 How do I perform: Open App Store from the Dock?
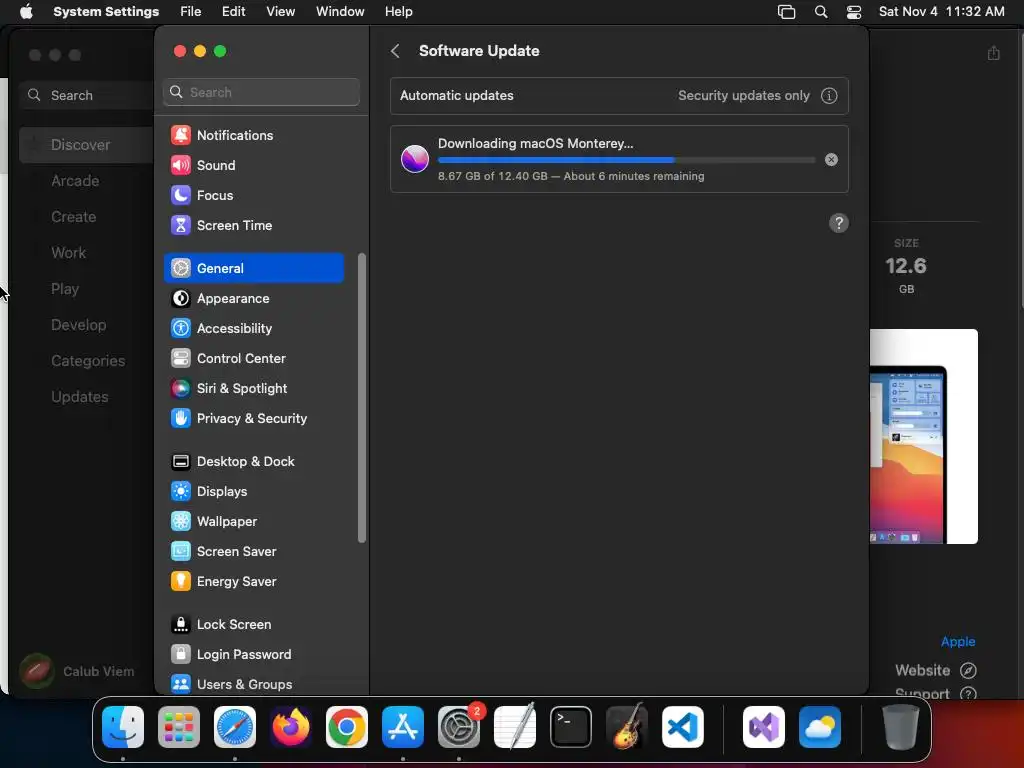pyautogui.click(x=403, y=727)
